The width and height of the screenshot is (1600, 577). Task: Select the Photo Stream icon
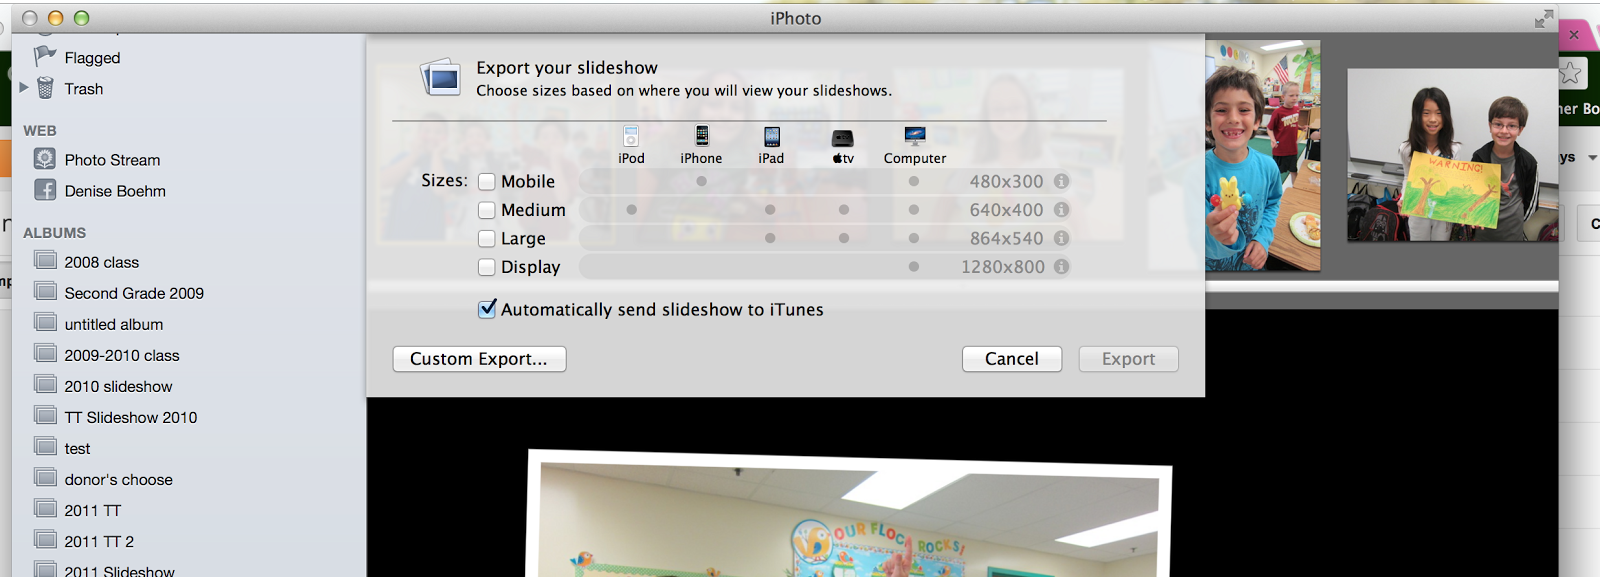coord(45,158)
